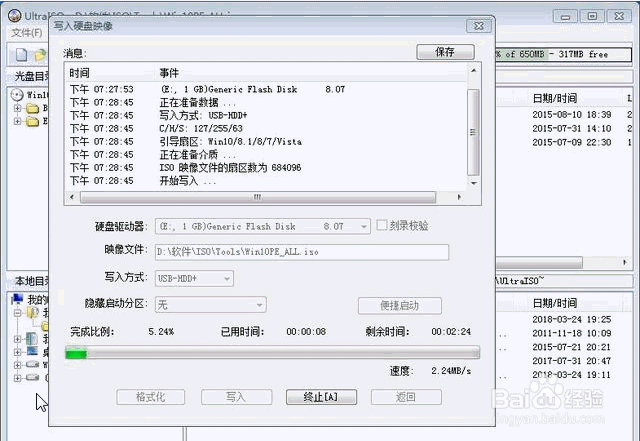Open the 写入方式 USB-HDD+ dropdown

point(194,278)
